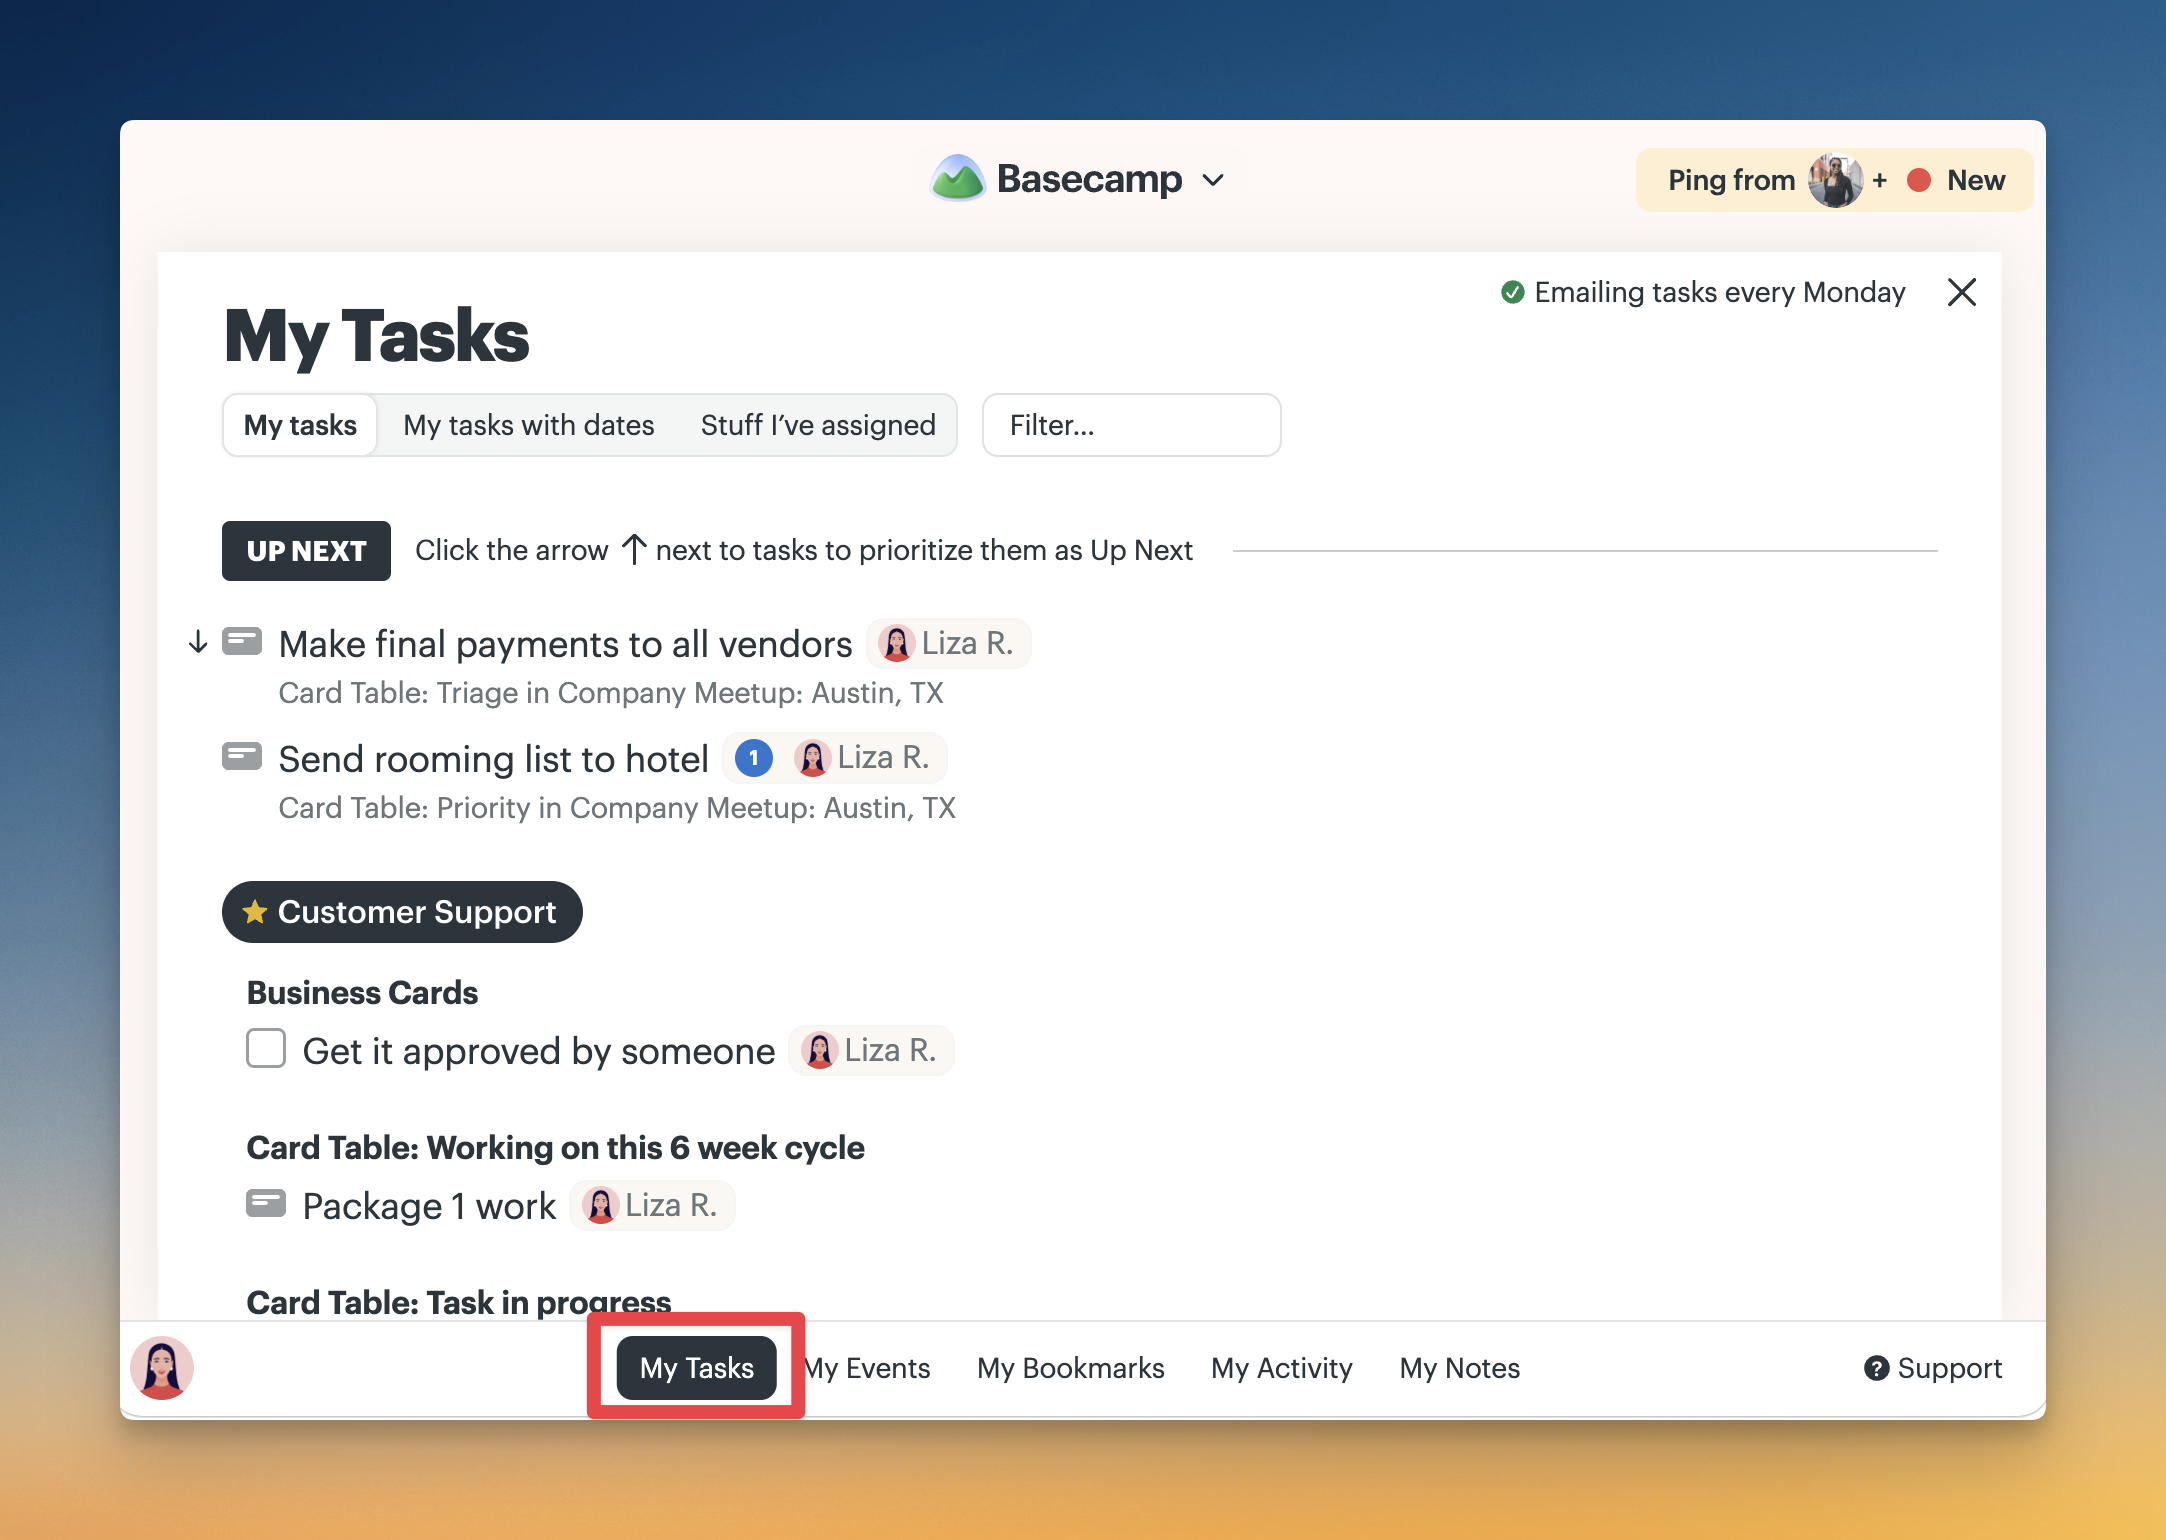Open Card Table: Priority in Company Meetup link
This screenshot has width=2166, height=1540.
(617, 808)
